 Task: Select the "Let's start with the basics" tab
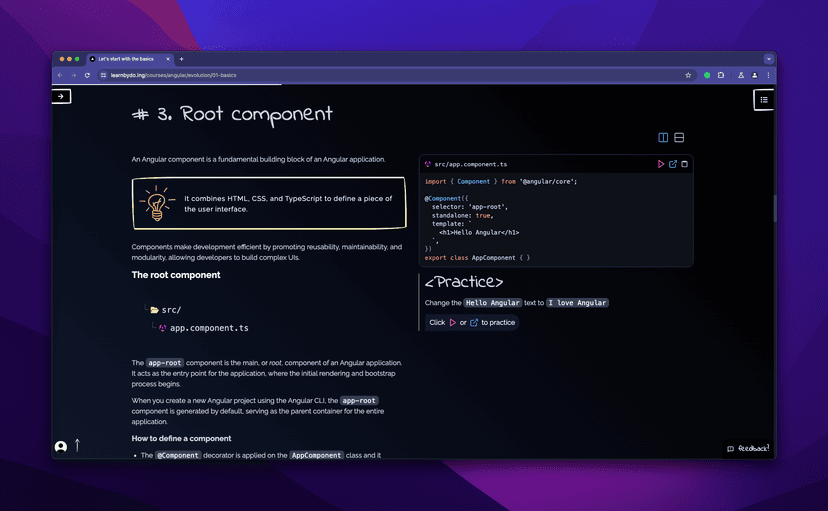(x=129, y=59)
